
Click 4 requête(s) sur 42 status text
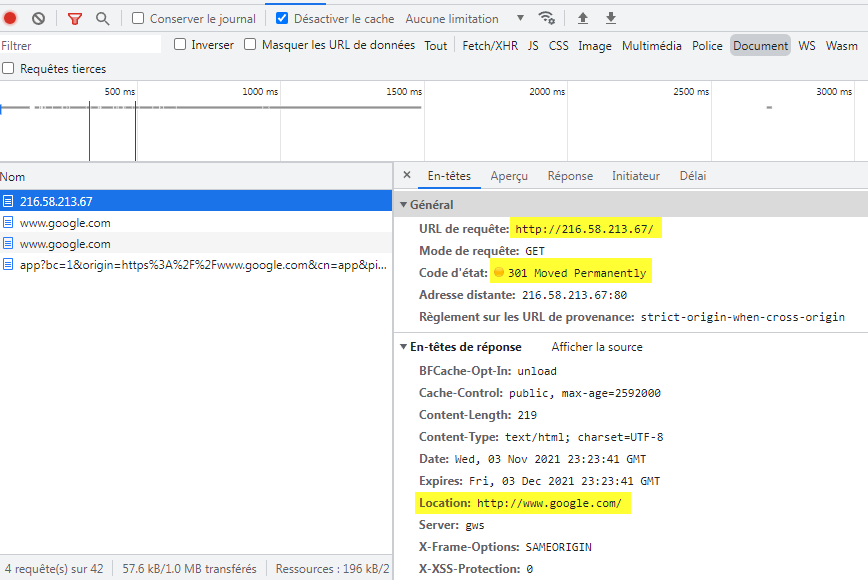tap(54, 569)
